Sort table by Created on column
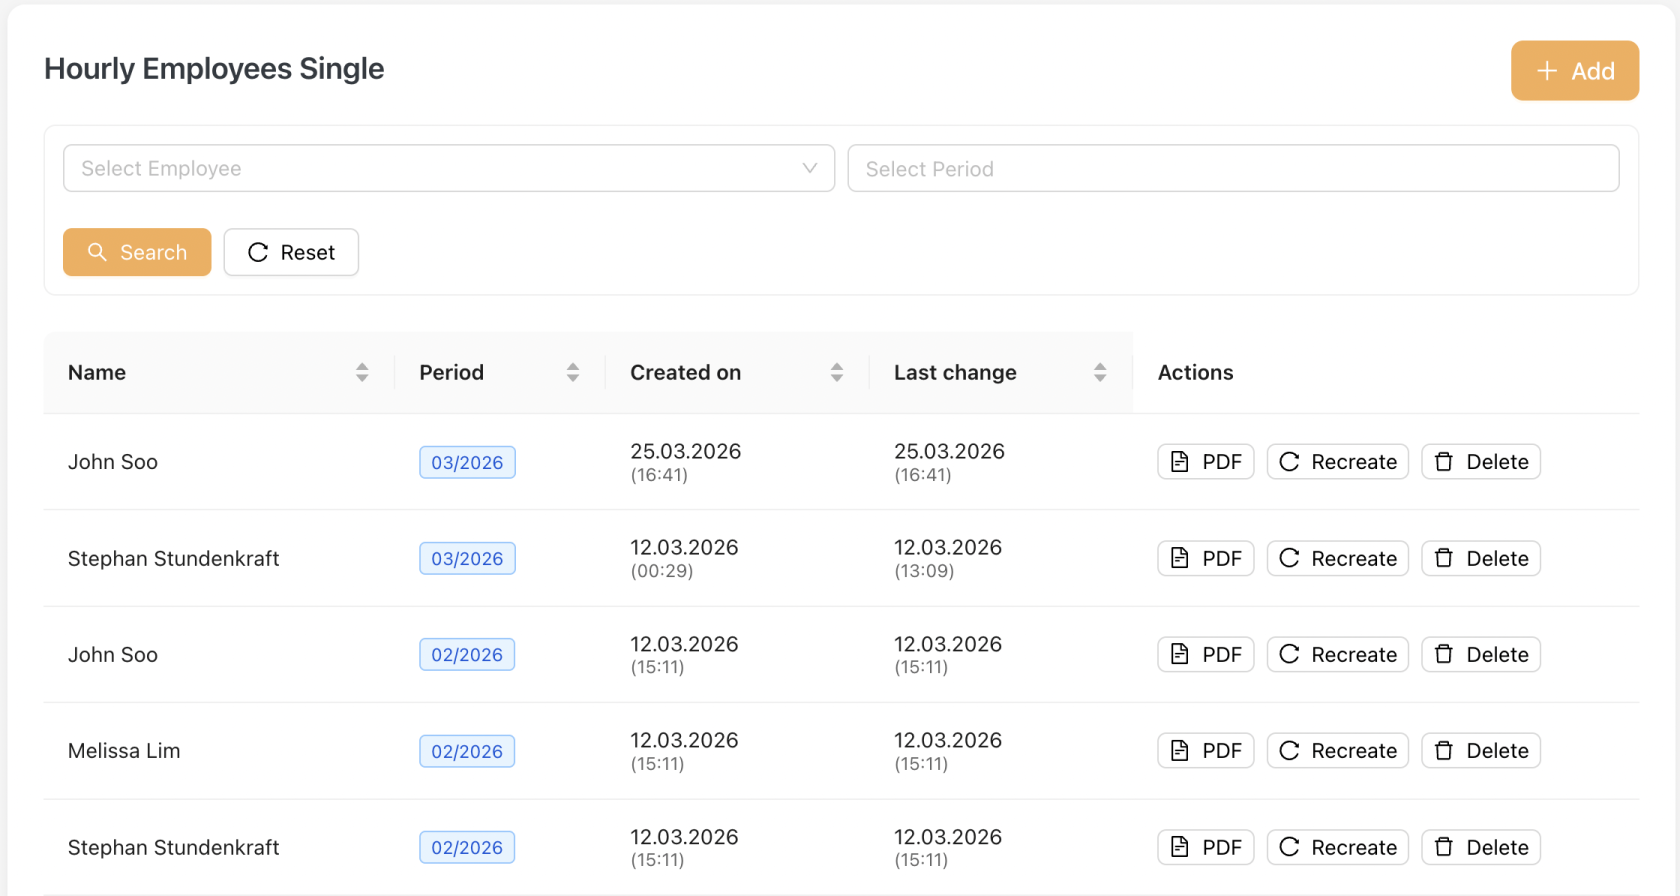The image size is (1680, 896). [837, 373]
